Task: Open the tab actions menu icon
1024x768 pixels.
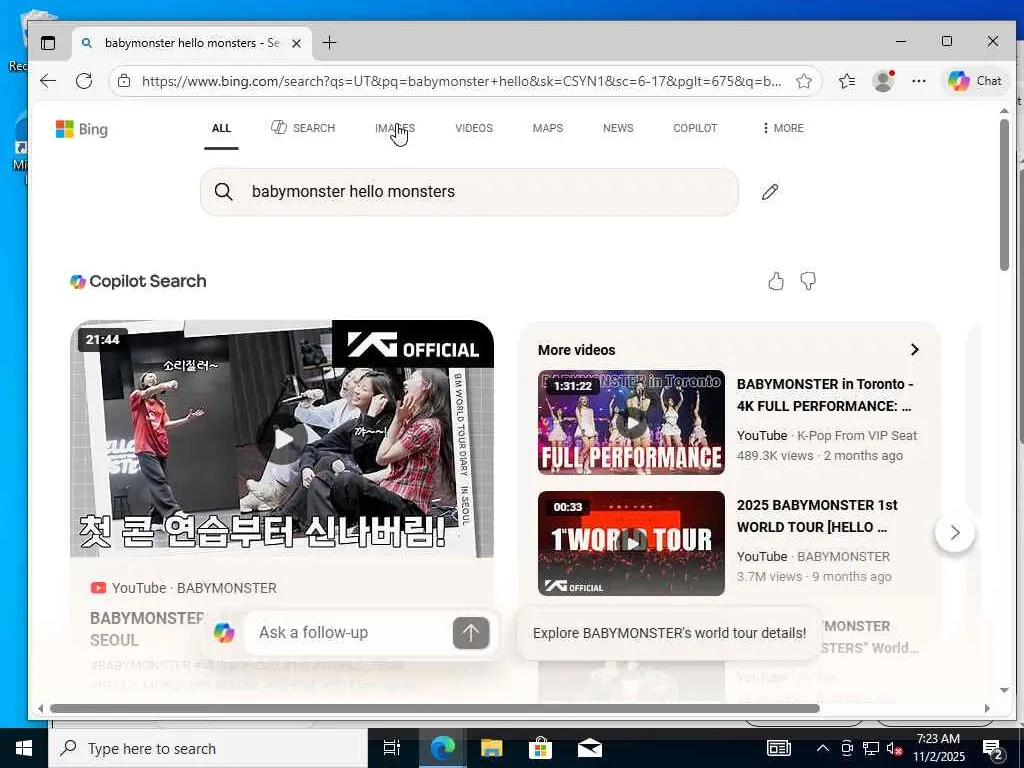Action: tap(48, 43)
